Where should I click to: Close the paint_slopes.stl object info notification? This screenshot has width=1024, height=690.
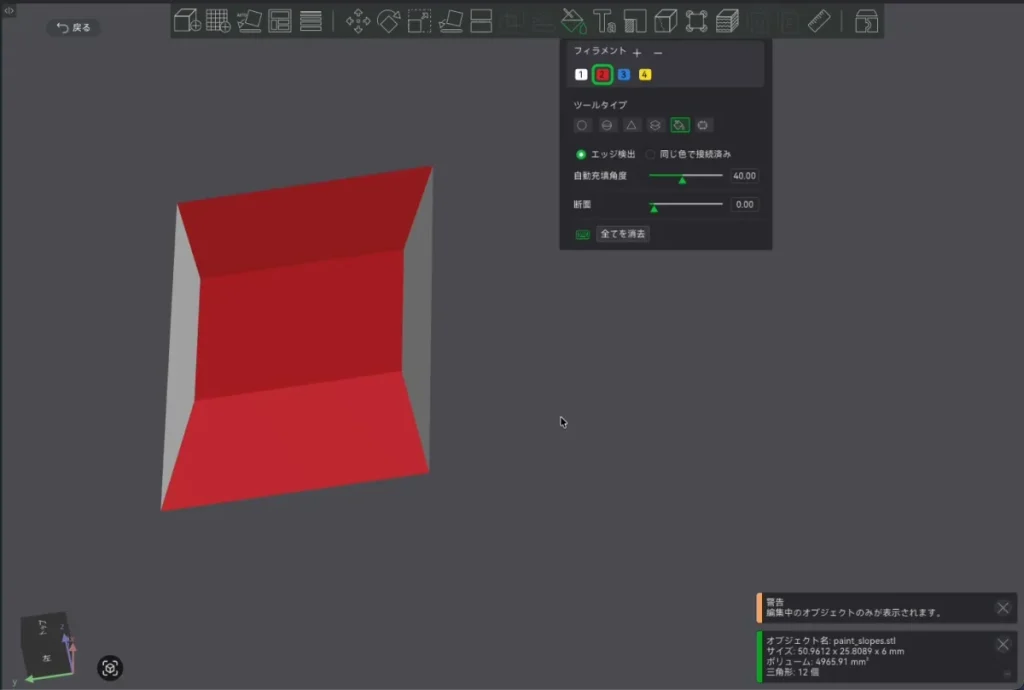(x=1003, y=644)
